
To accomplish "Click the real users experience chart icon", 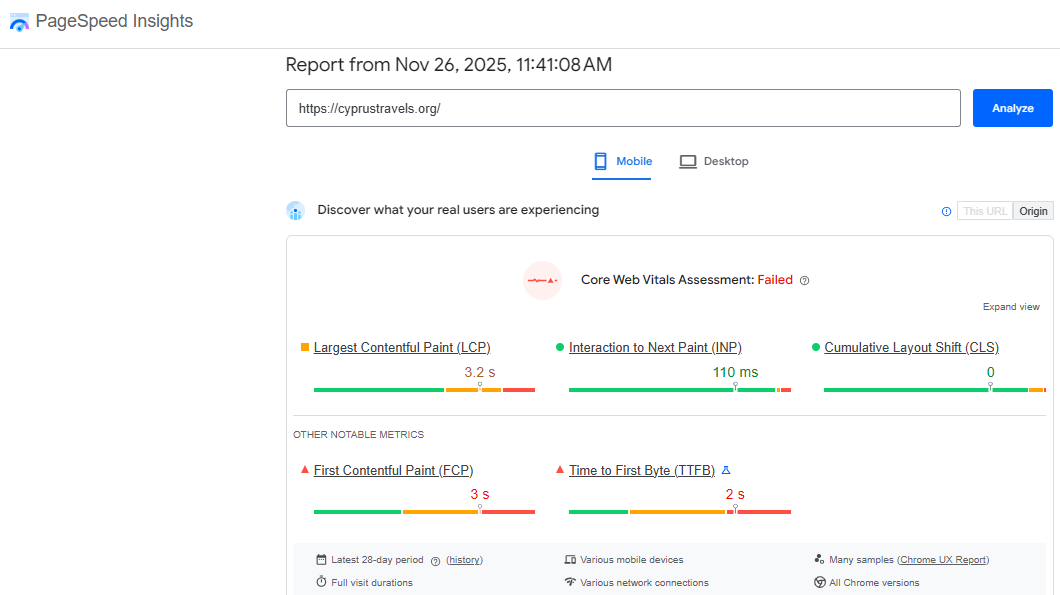I will (295, 211).
